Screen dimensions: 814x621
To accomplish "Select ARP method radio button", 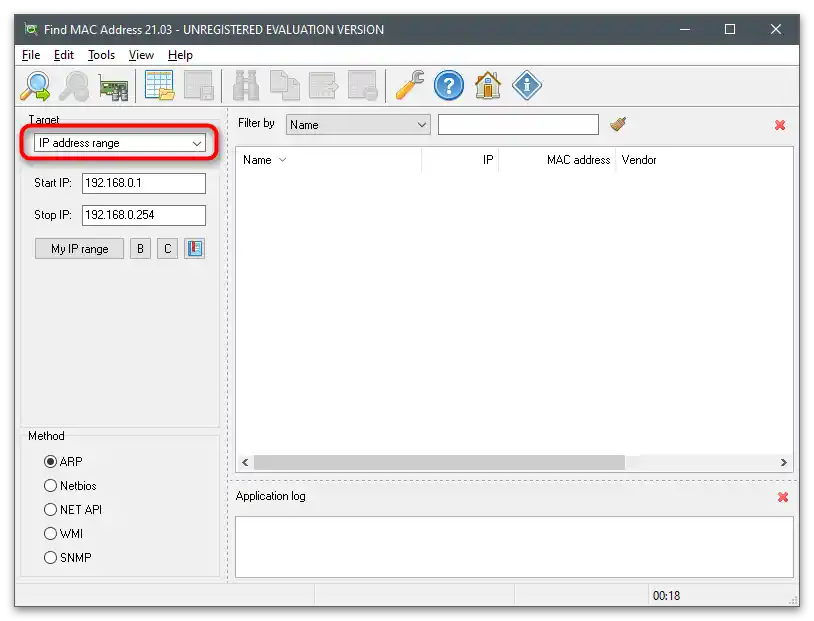I will click(x=50, y=462).
